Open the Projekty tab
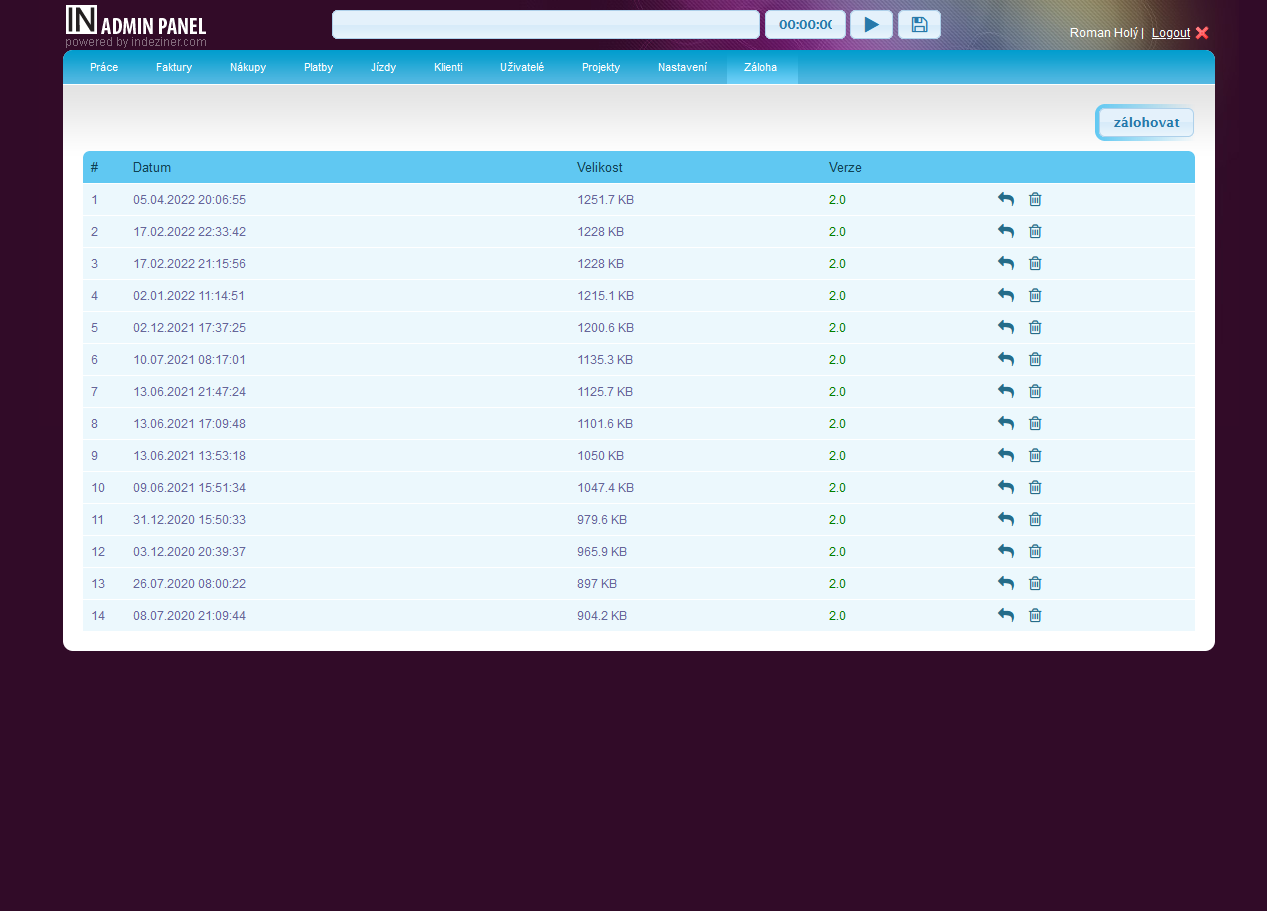This screenshot has height=911, width=1267. point(601,67)
